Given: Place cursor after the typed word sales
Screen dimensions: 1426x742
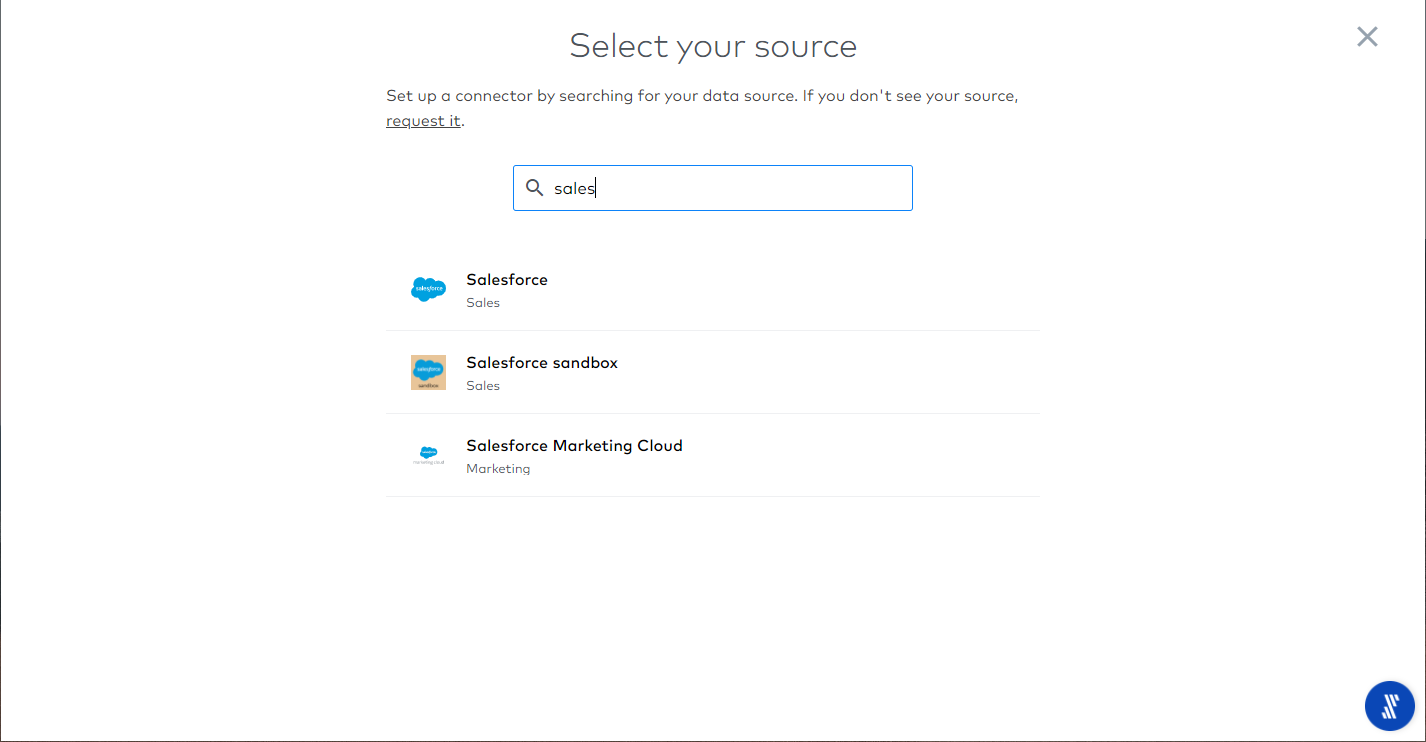Looking at the screenshot, I should 597,188.
